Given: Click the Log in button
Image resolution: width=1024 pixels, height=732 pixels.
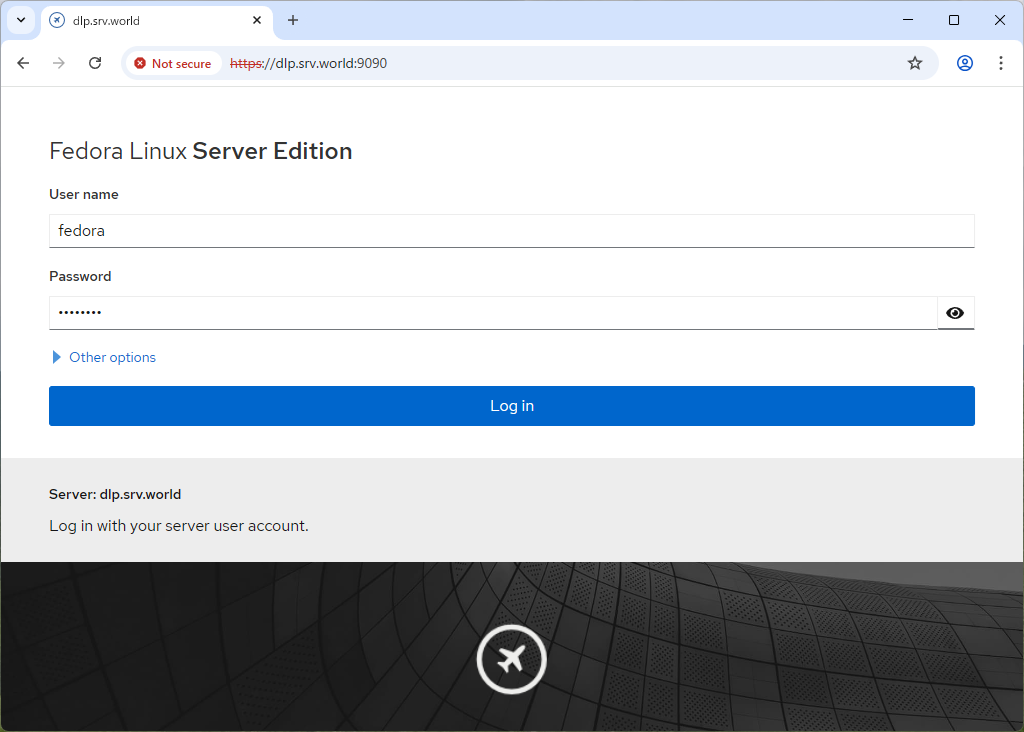Looking at the screenshot, I should (512, 406).
